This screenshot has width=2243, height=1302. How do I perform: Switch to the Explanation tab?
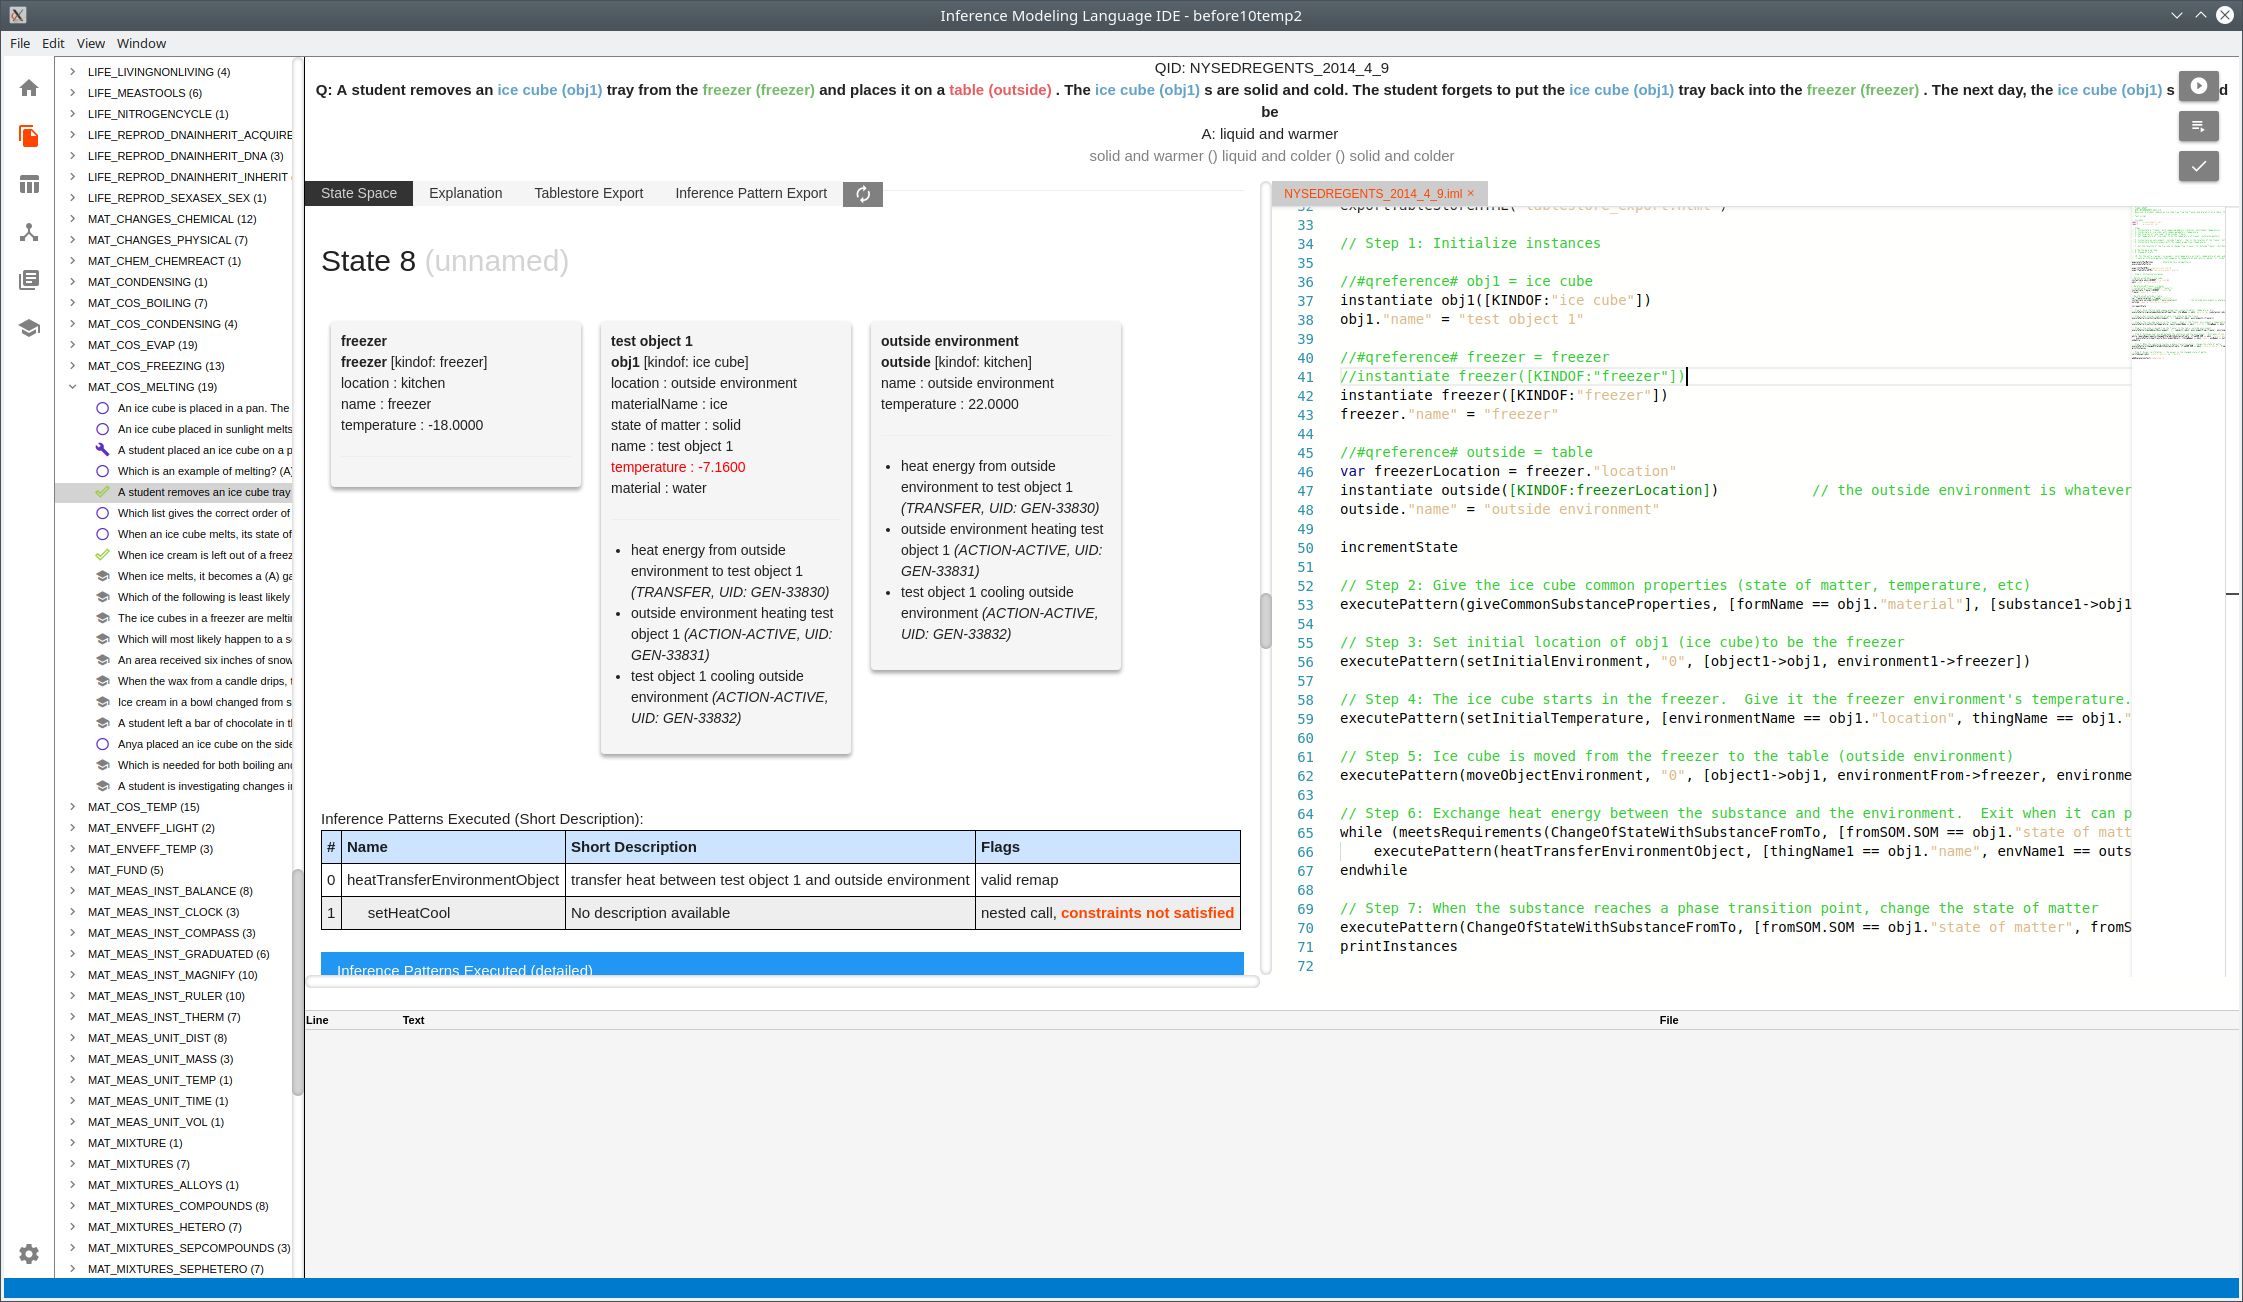tap(465, 193)
